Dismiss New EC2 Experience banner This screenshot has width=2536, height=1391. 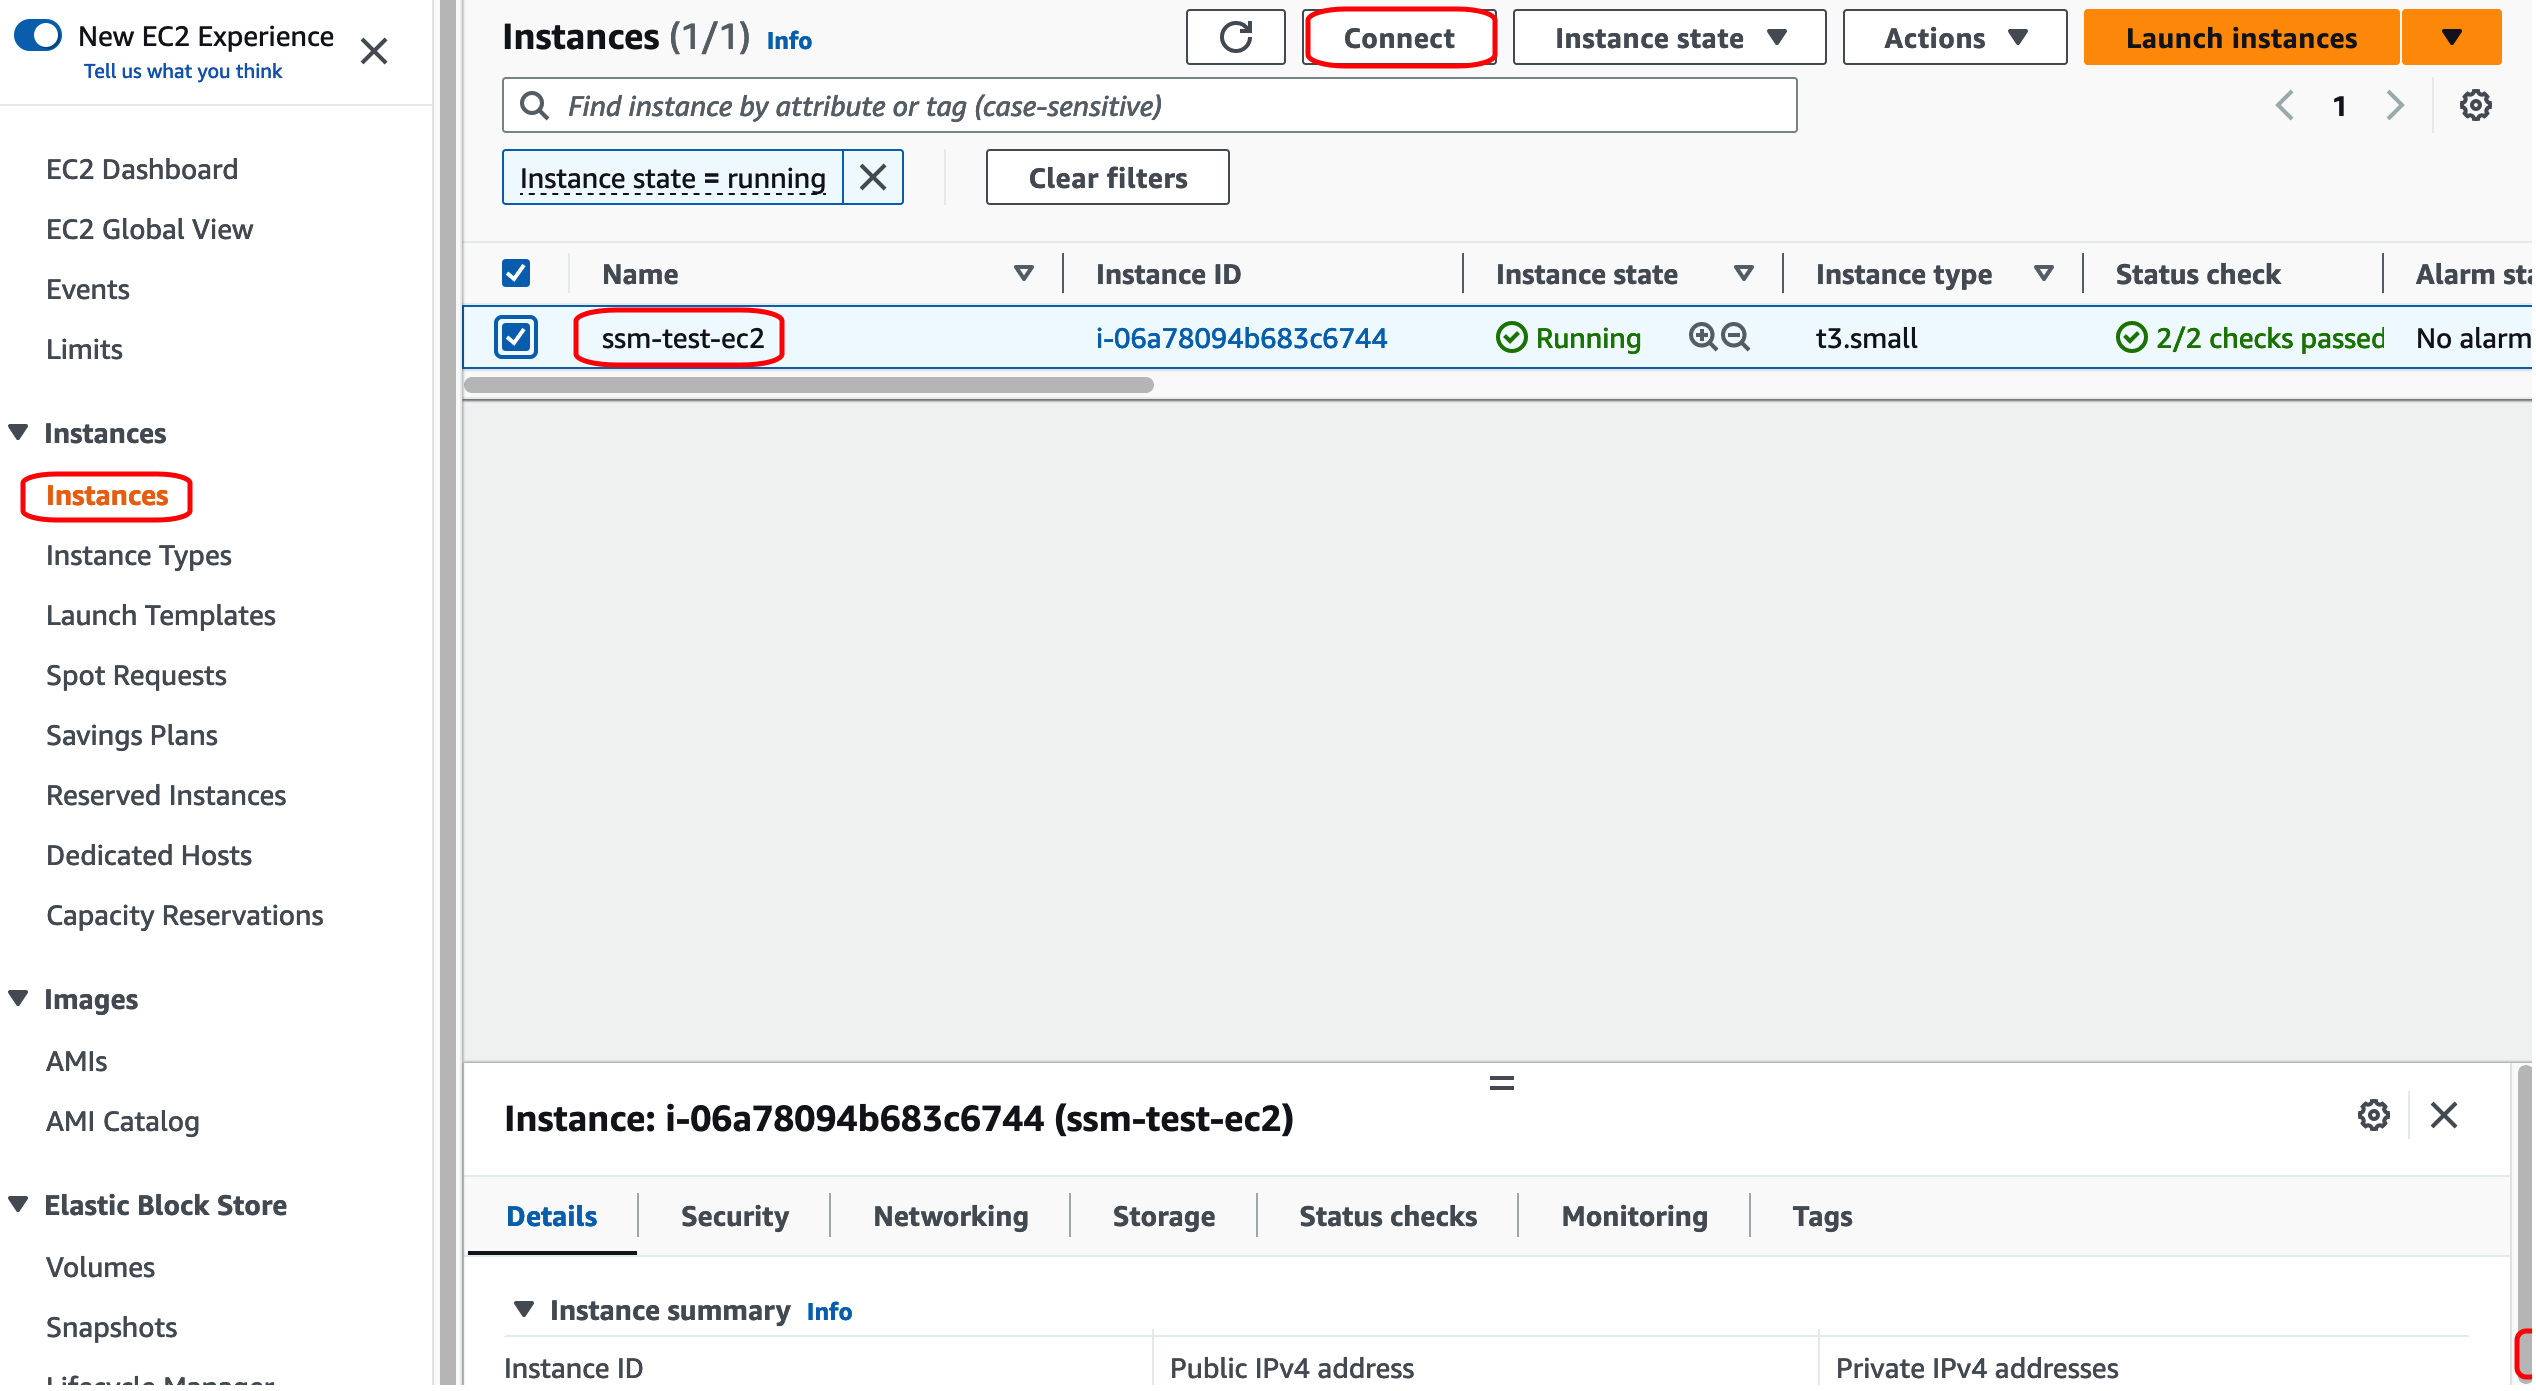(x=374, y=51)
